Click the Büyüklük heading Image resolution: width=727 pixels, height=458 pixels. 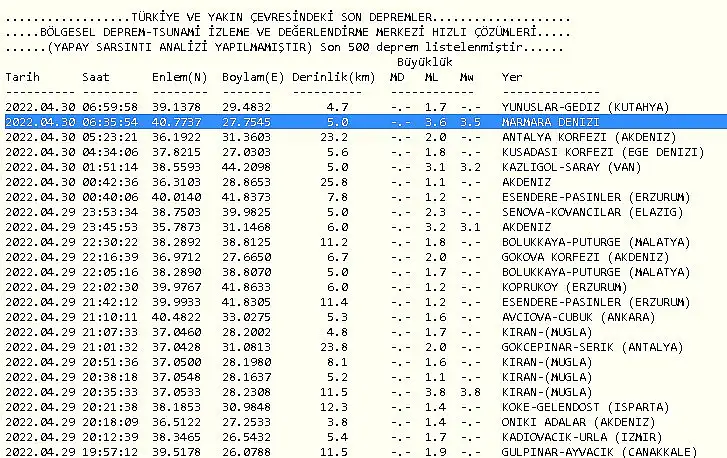tap(425, 62)
